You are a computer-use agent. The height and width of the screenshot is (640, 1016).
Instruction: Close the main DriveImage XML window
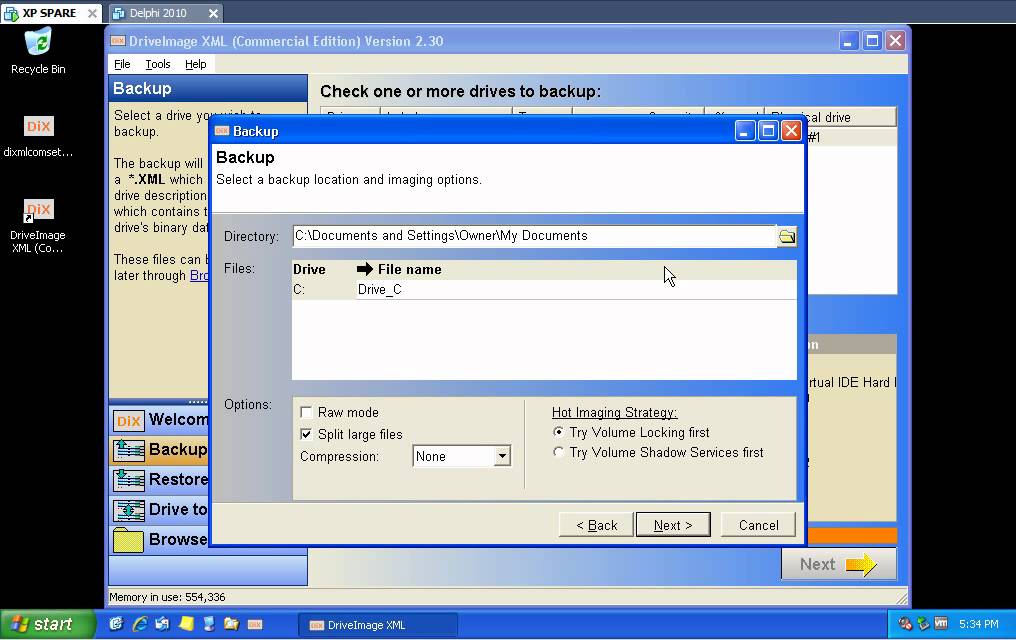[x=895, y=41]
